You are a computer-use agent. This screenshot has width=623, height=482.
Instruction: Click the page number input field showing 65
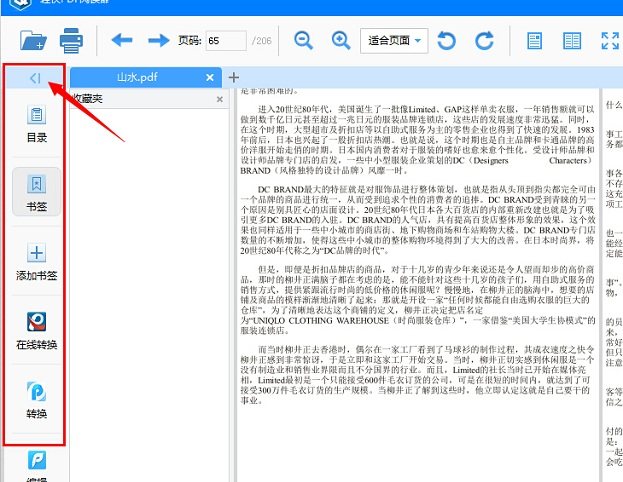point(226,41)
